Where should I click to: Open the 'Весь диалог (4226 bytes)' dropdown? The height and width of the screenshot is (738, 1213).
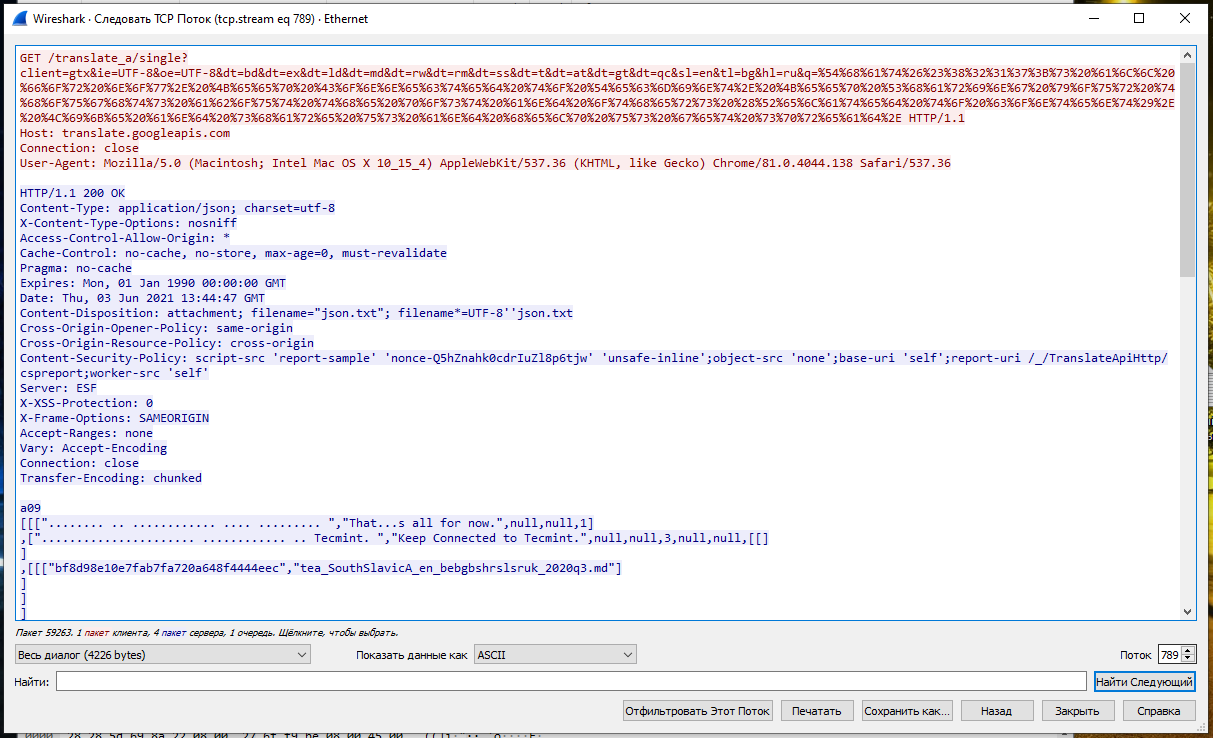click(163, 654)
